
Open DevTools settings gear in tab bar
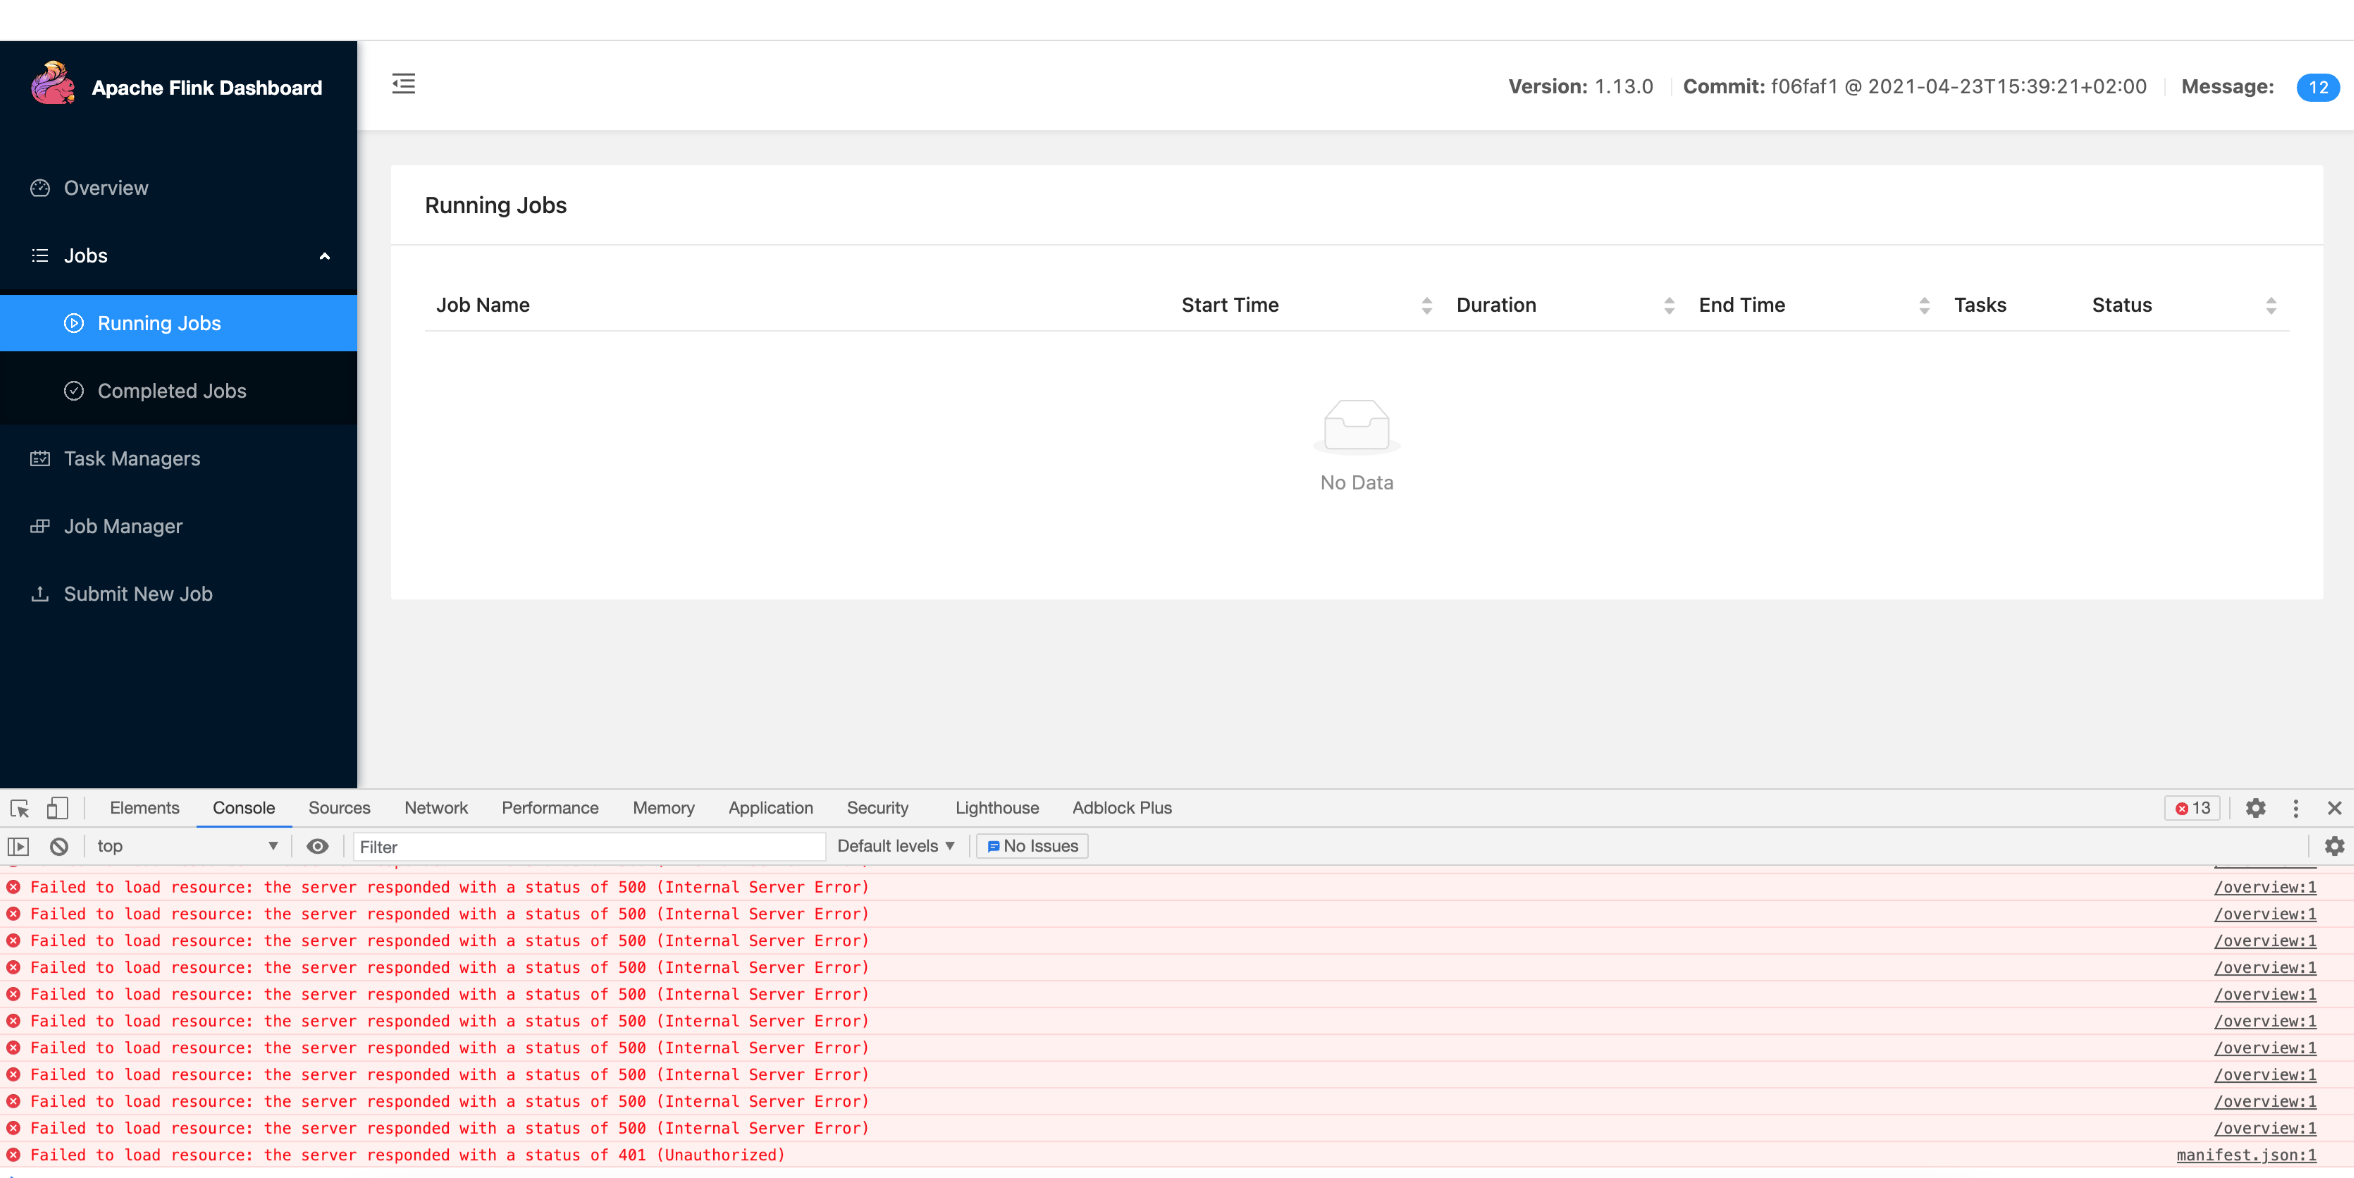(x=2256, y=808)
